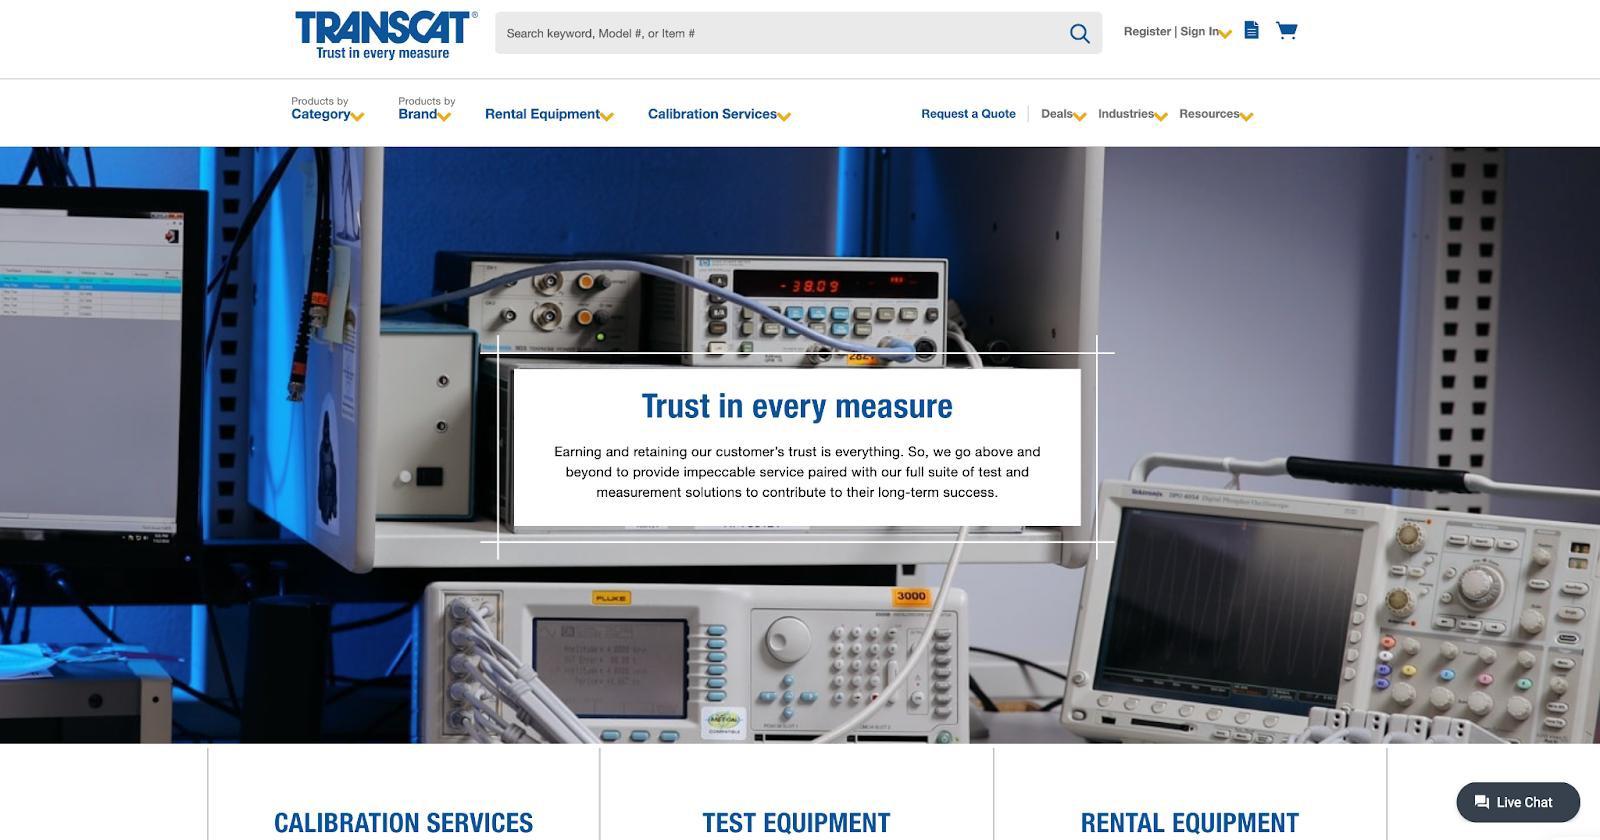1600x840 pixels.
Task: Click the magnifying glass search icon
Action: pyautogui.click(x=1079, y=33)
